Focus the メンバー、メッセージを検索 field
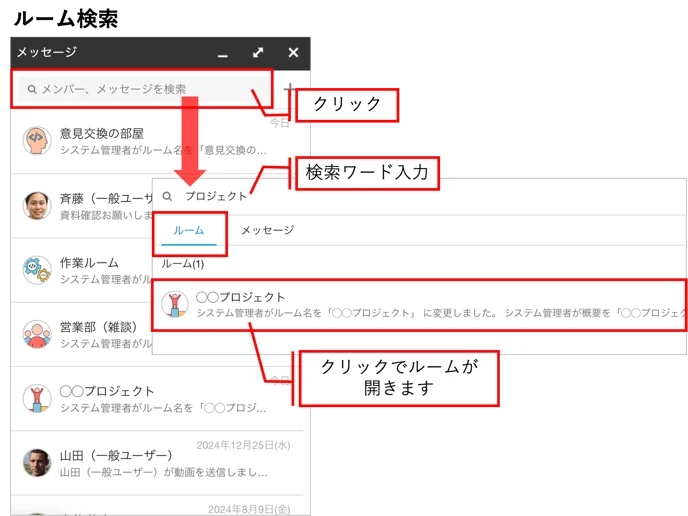688x516 pixels. click(x=145, y=89)
